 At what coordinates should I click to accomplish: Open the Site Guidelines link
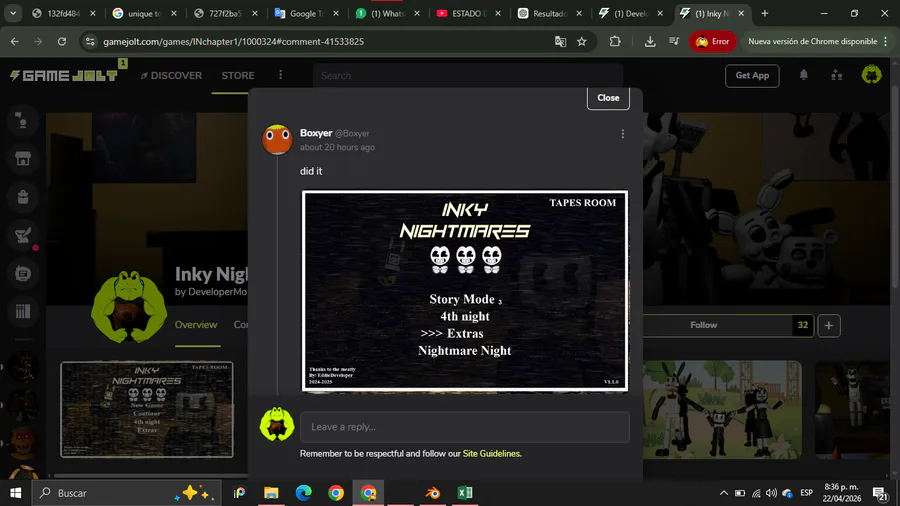tap(491, 454)
